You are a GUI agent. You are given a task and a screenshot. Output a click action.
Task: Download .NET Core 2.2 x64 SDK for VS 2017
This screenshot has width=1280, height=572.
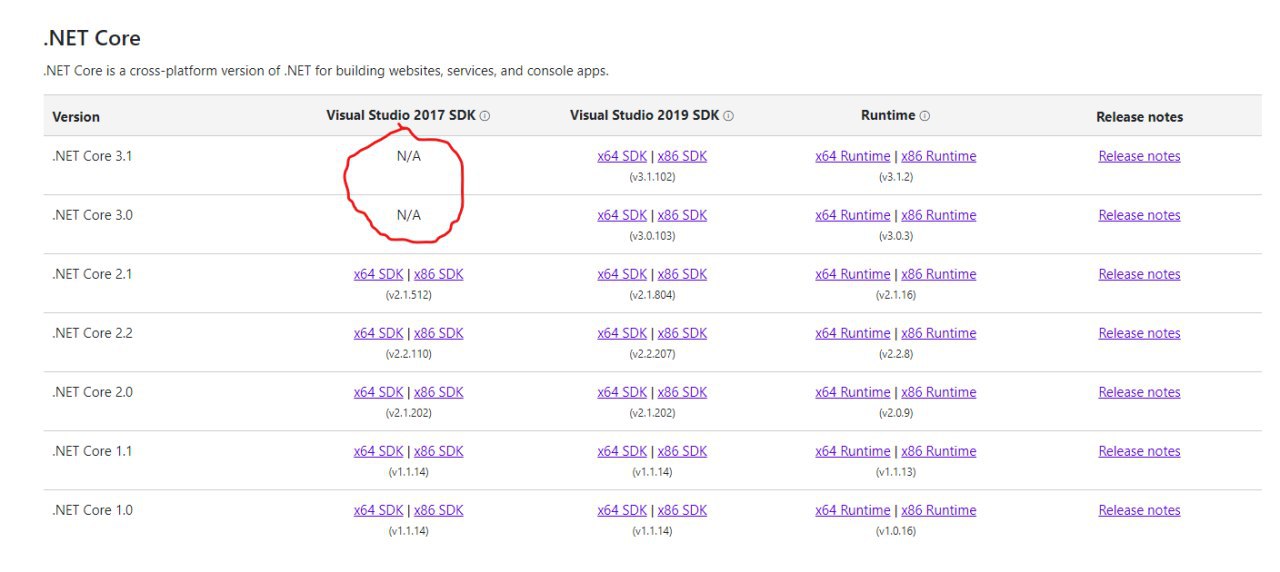click(x=378, y=333)
